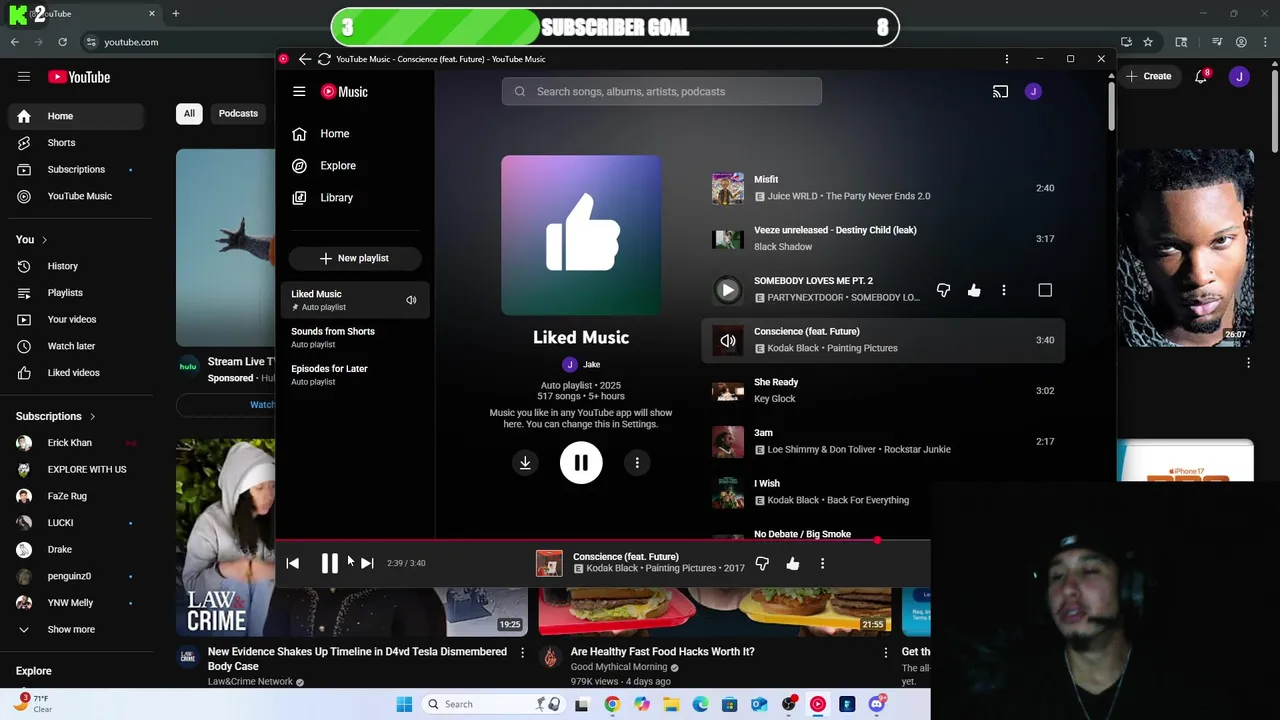Open the Windows Start menu

pyautogui.click(x=404, y=704)
